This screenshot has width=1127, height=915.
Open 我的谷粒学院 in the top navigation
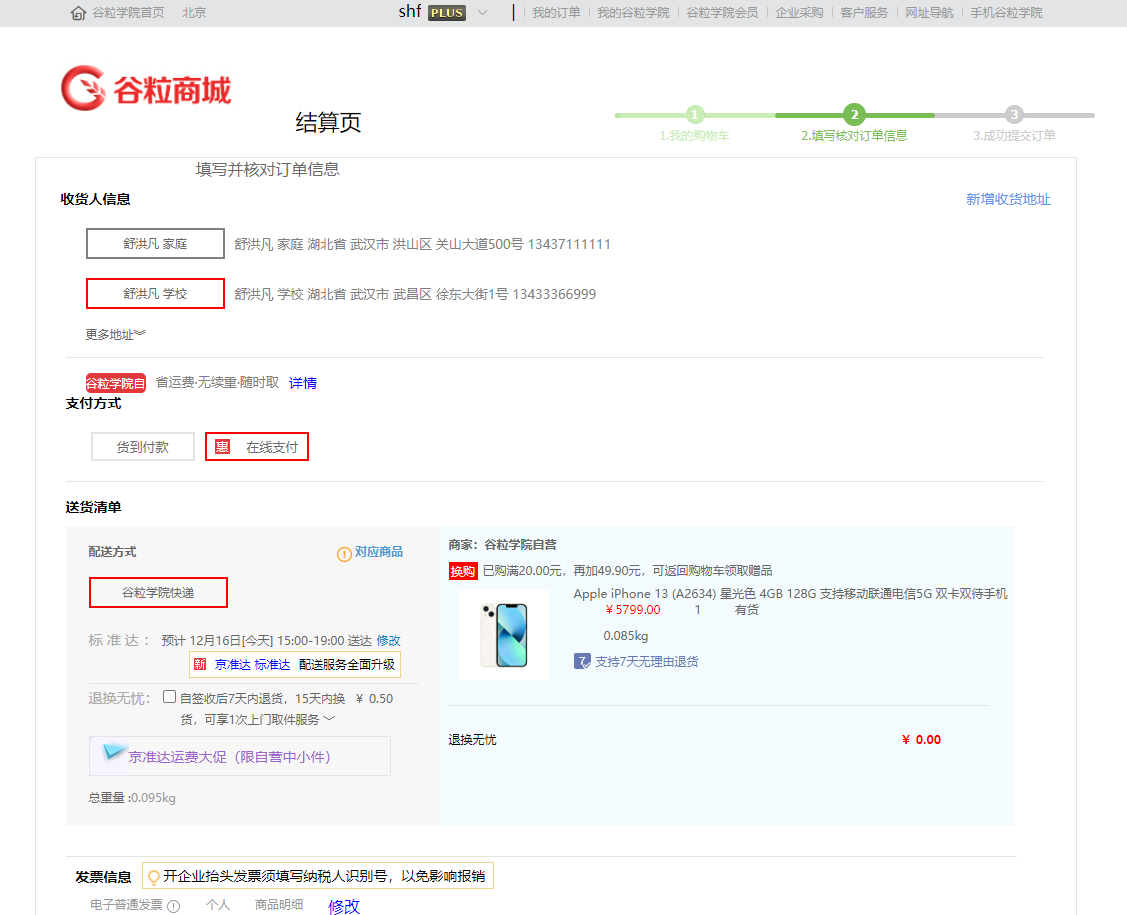[632, 13]
